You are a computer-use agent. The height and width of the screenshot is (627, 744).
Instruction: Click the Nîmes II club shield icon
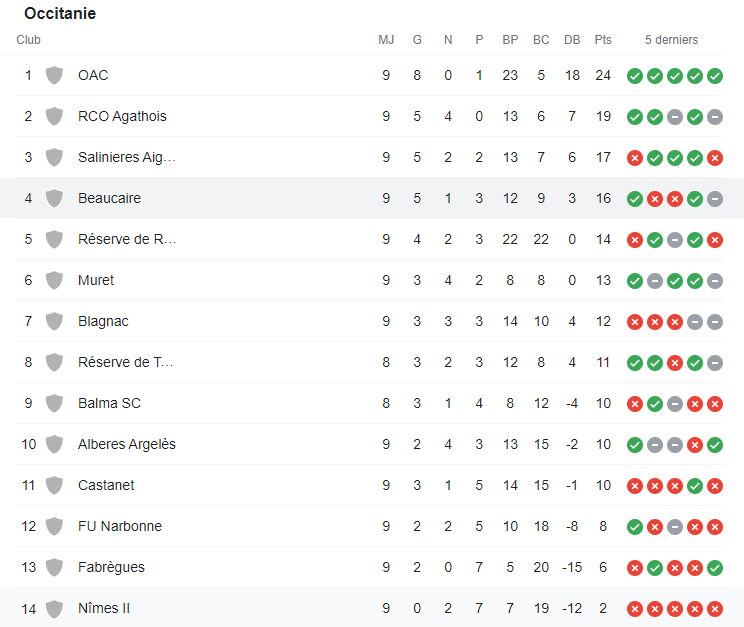tap(54, 608)
